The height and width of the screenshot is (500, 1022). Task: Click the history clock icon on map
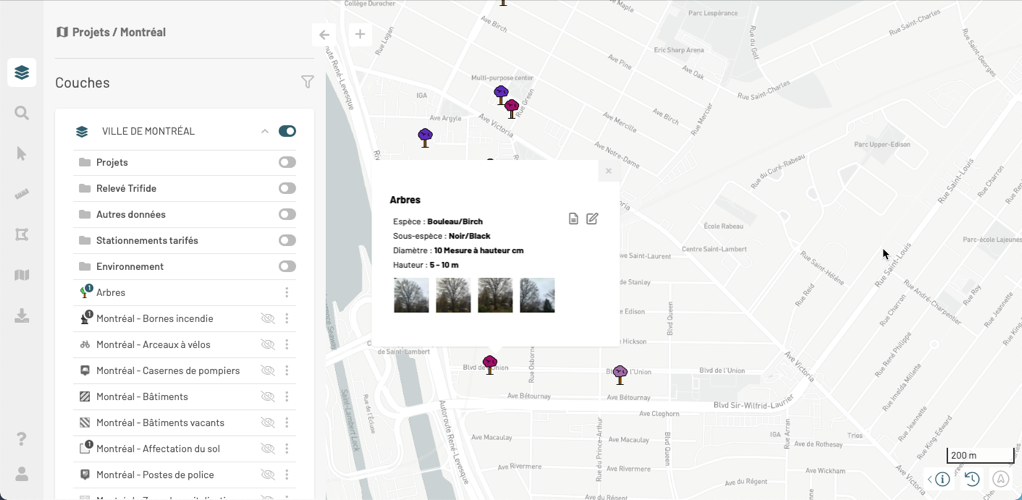[971, 479]
